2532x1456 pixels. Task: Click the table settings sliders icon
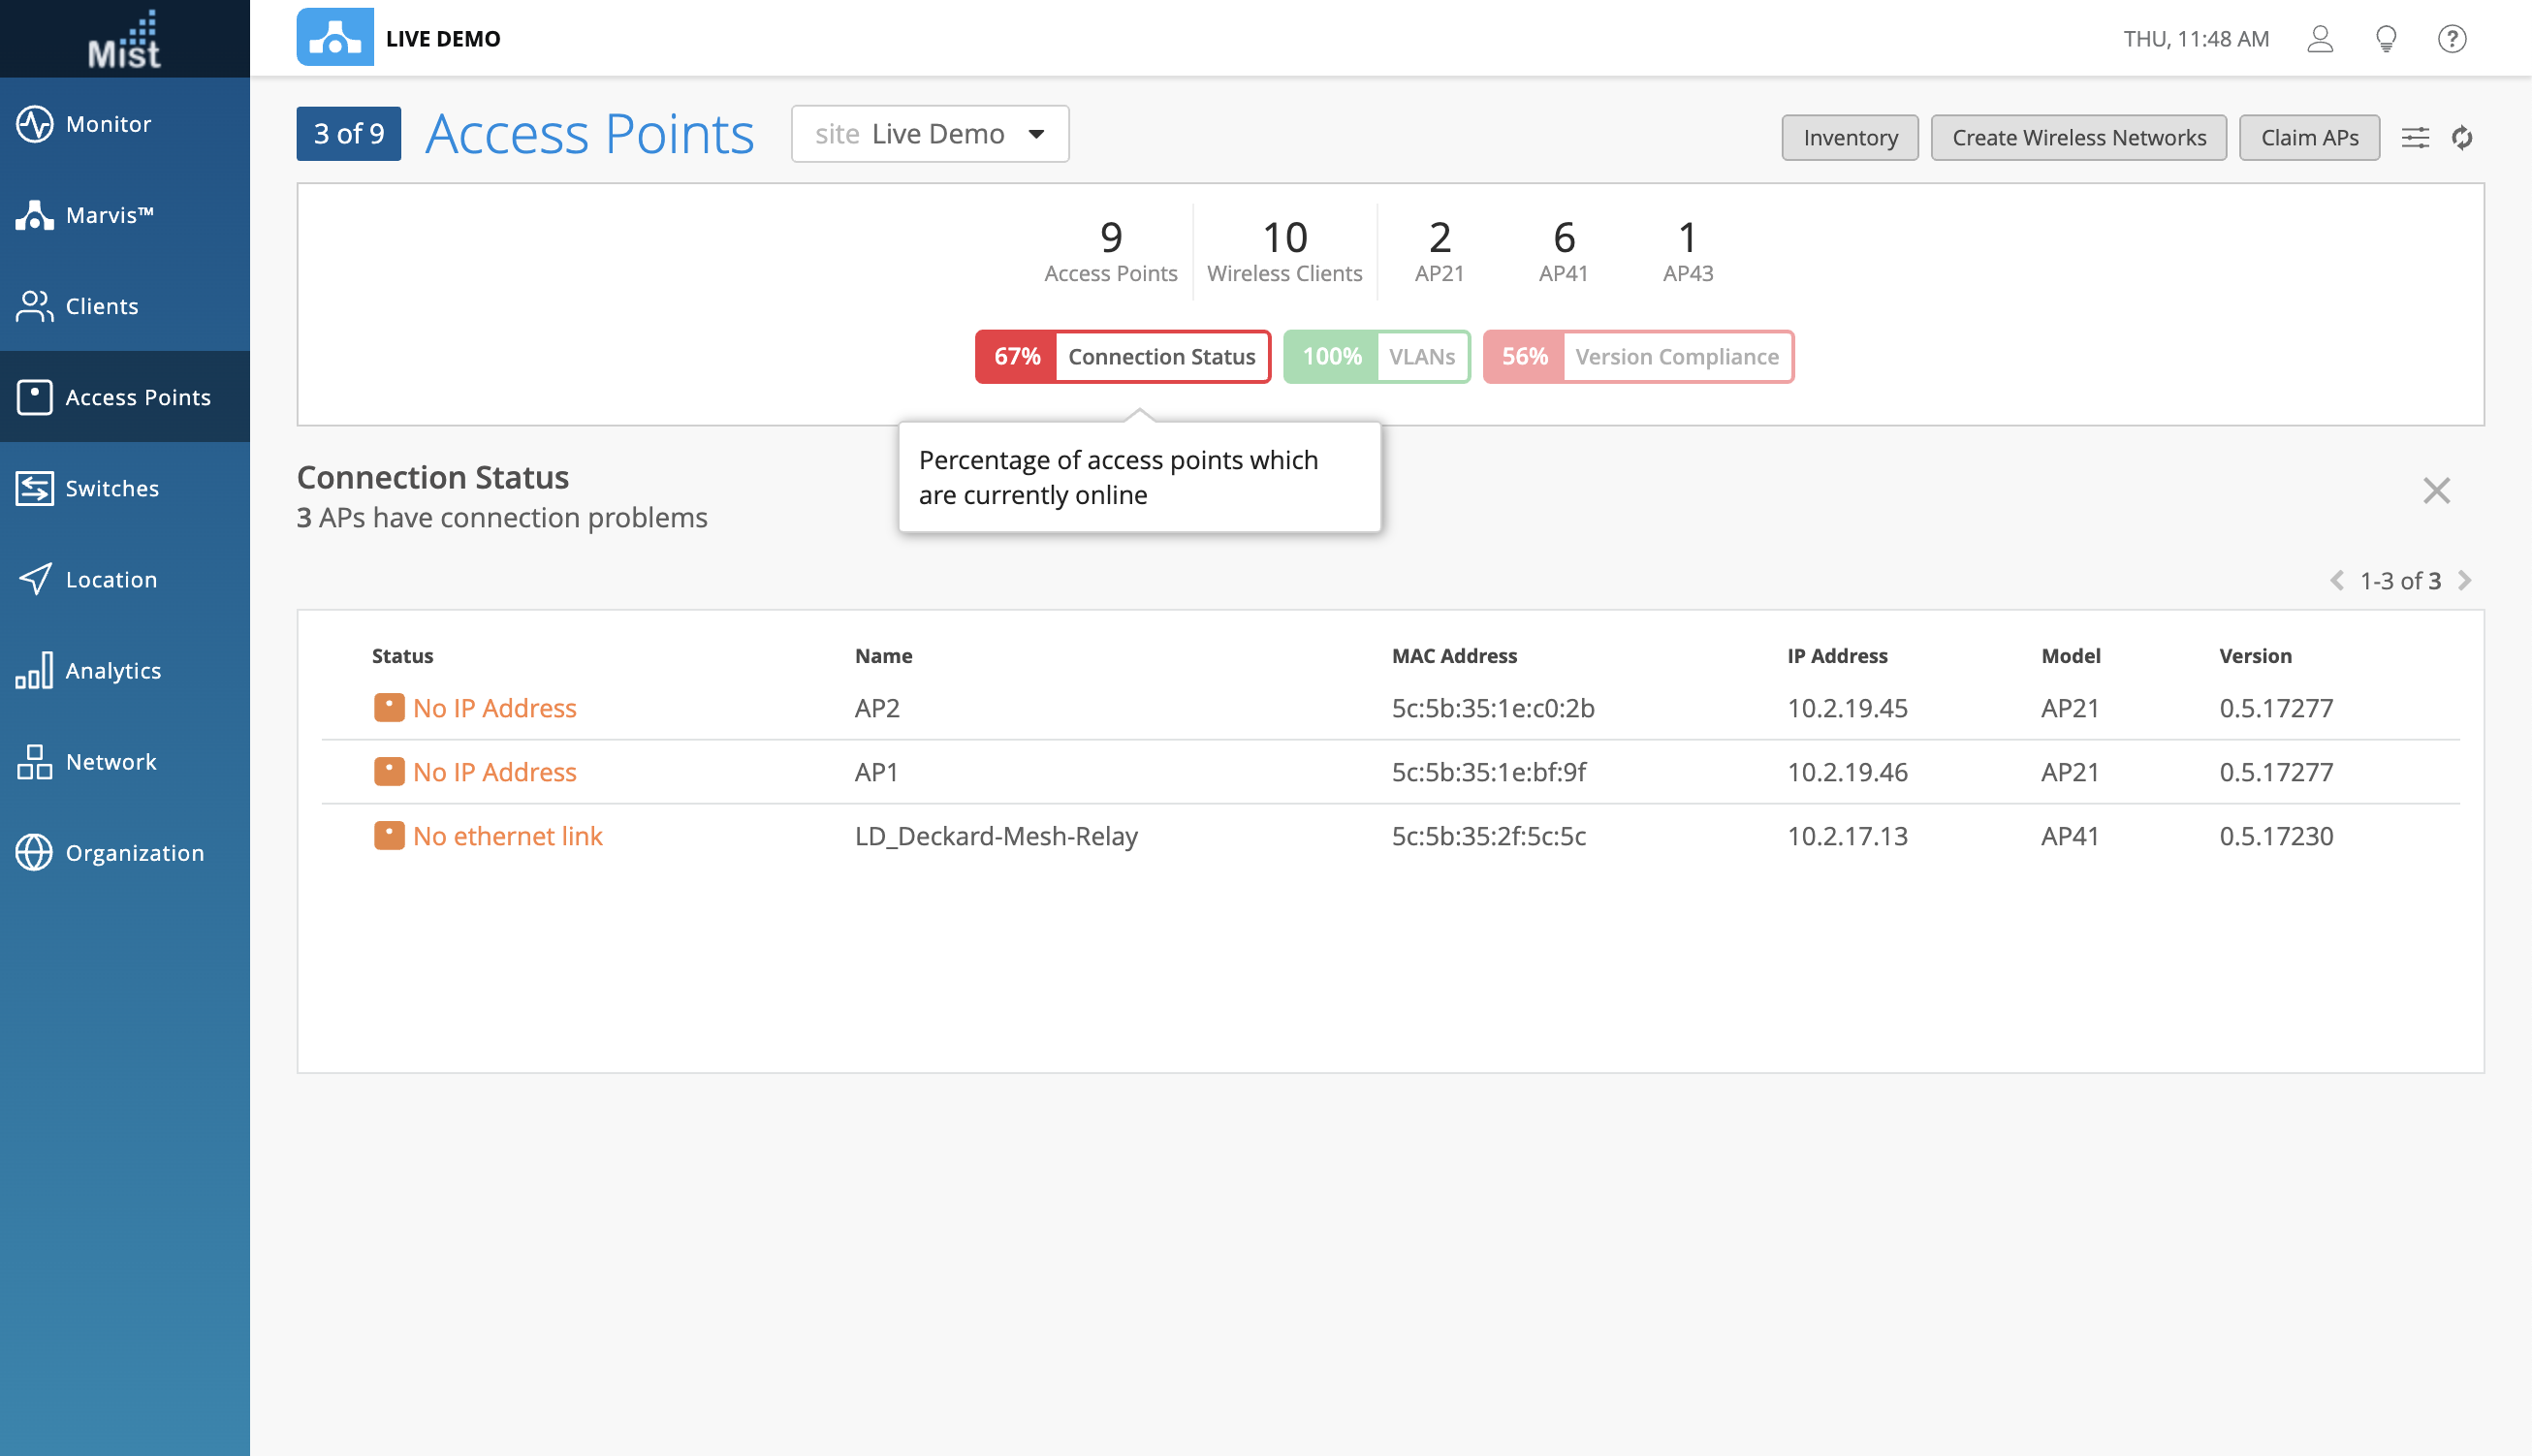tap(2415, 137)
